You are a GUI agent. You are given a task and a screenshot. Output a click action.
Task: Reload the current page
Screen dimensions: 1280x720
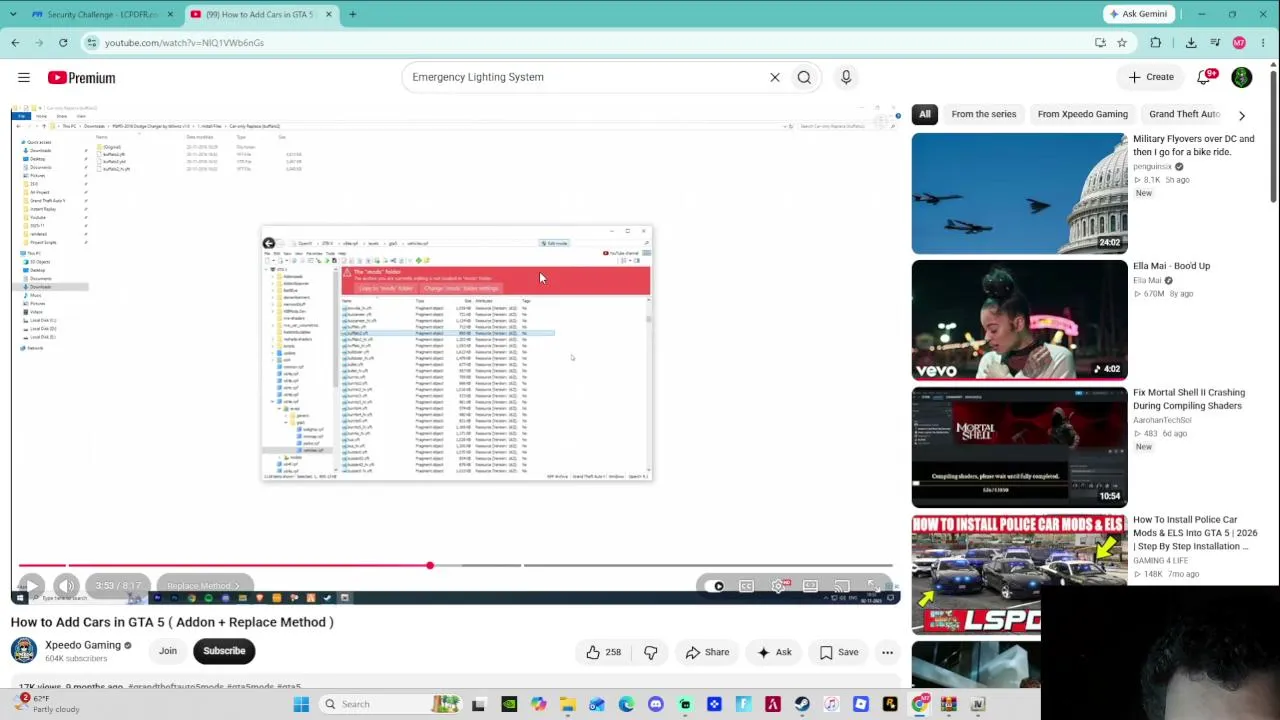pos(63,43)
